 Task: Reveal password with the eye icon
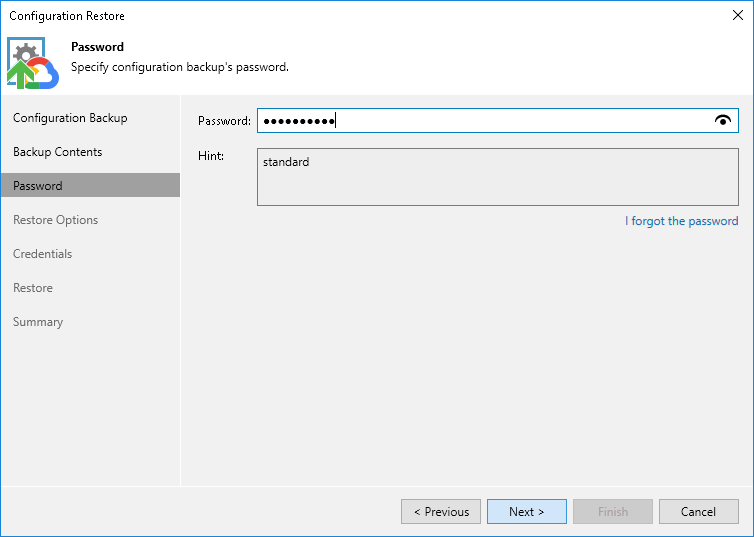coord(723,120)
